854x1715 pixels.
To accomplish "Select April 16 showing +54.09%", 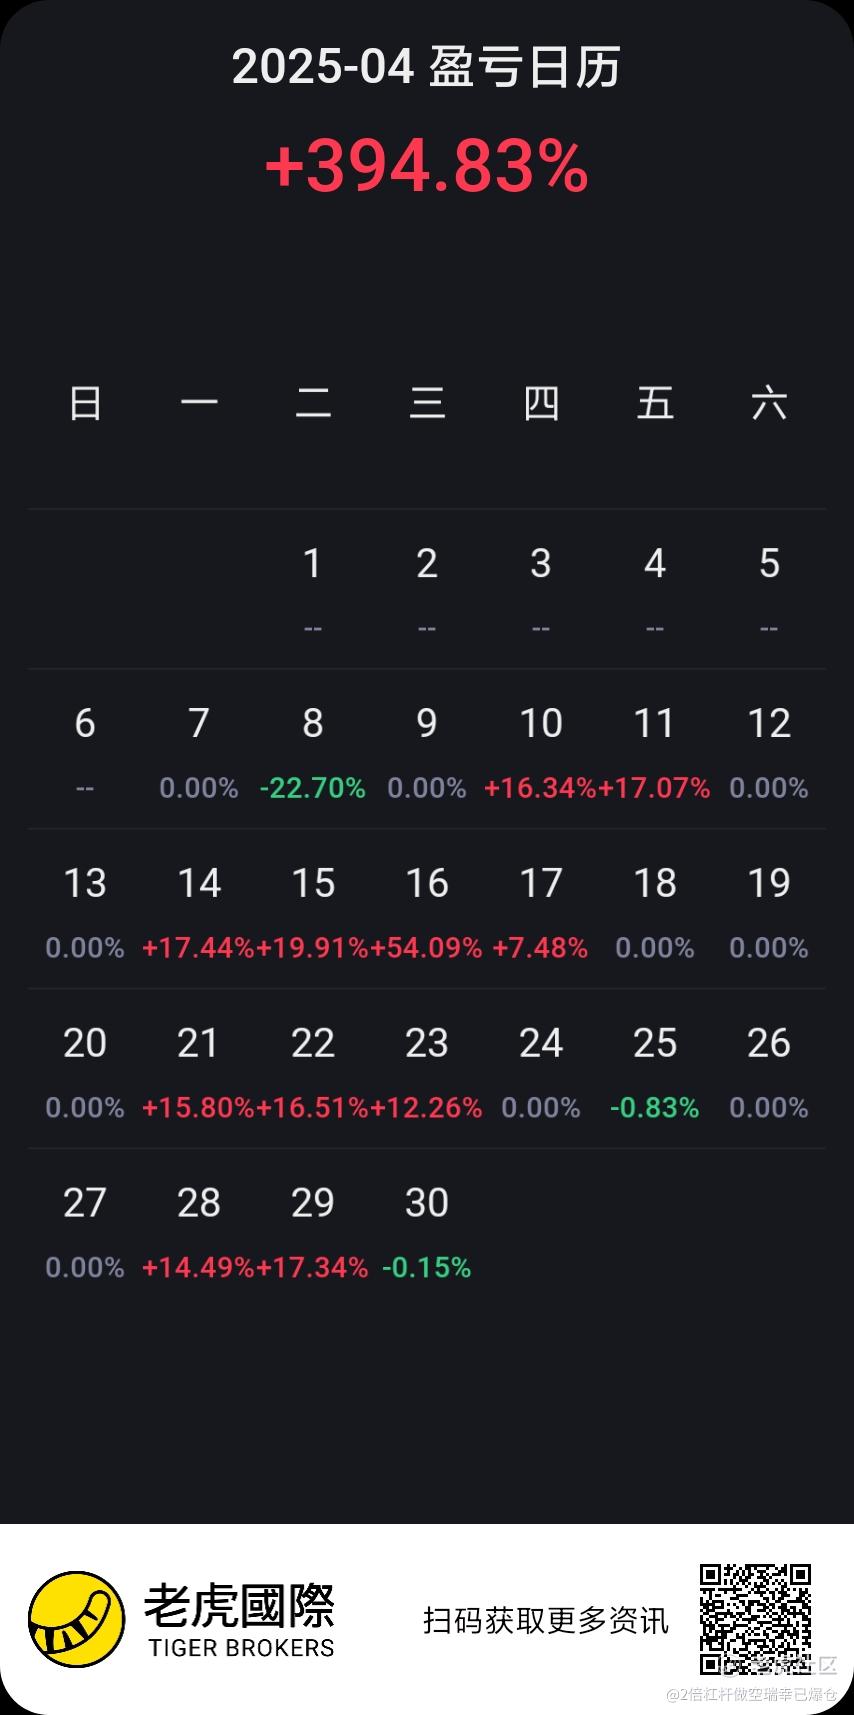I will 427,910.
